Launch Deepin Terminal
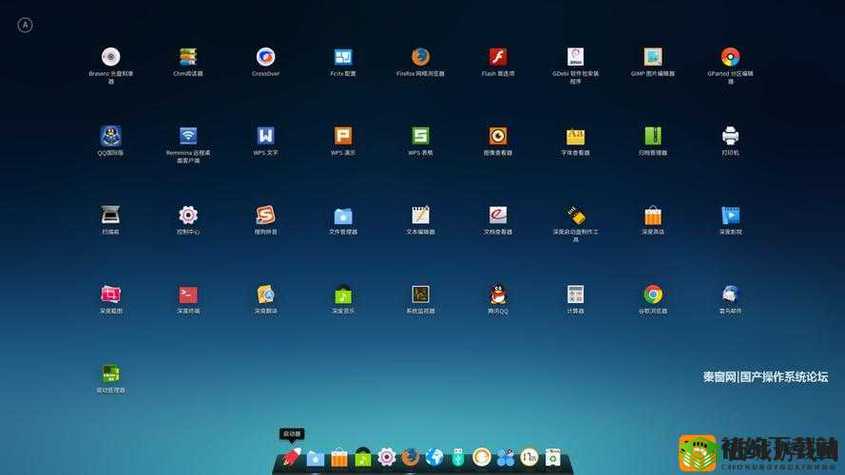Viewport: 845px width, 475px height. click(x=188, y=294)
